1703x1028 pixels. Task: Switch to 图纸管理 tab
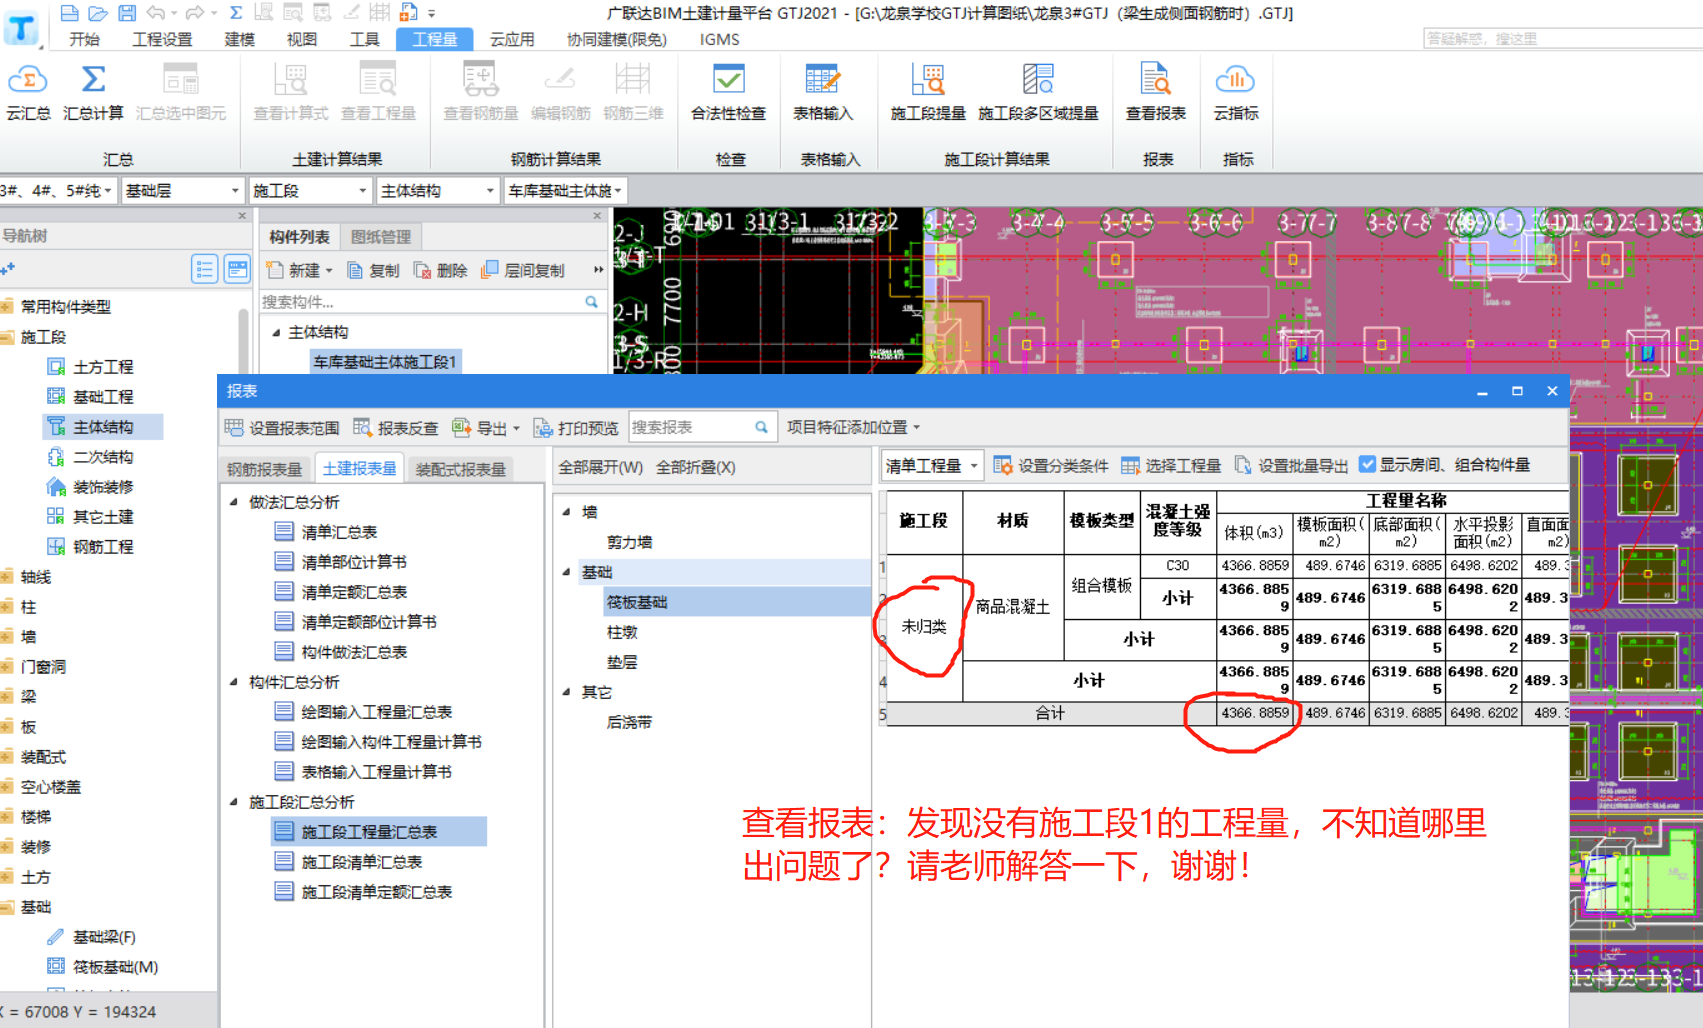[x=381, y=237]
